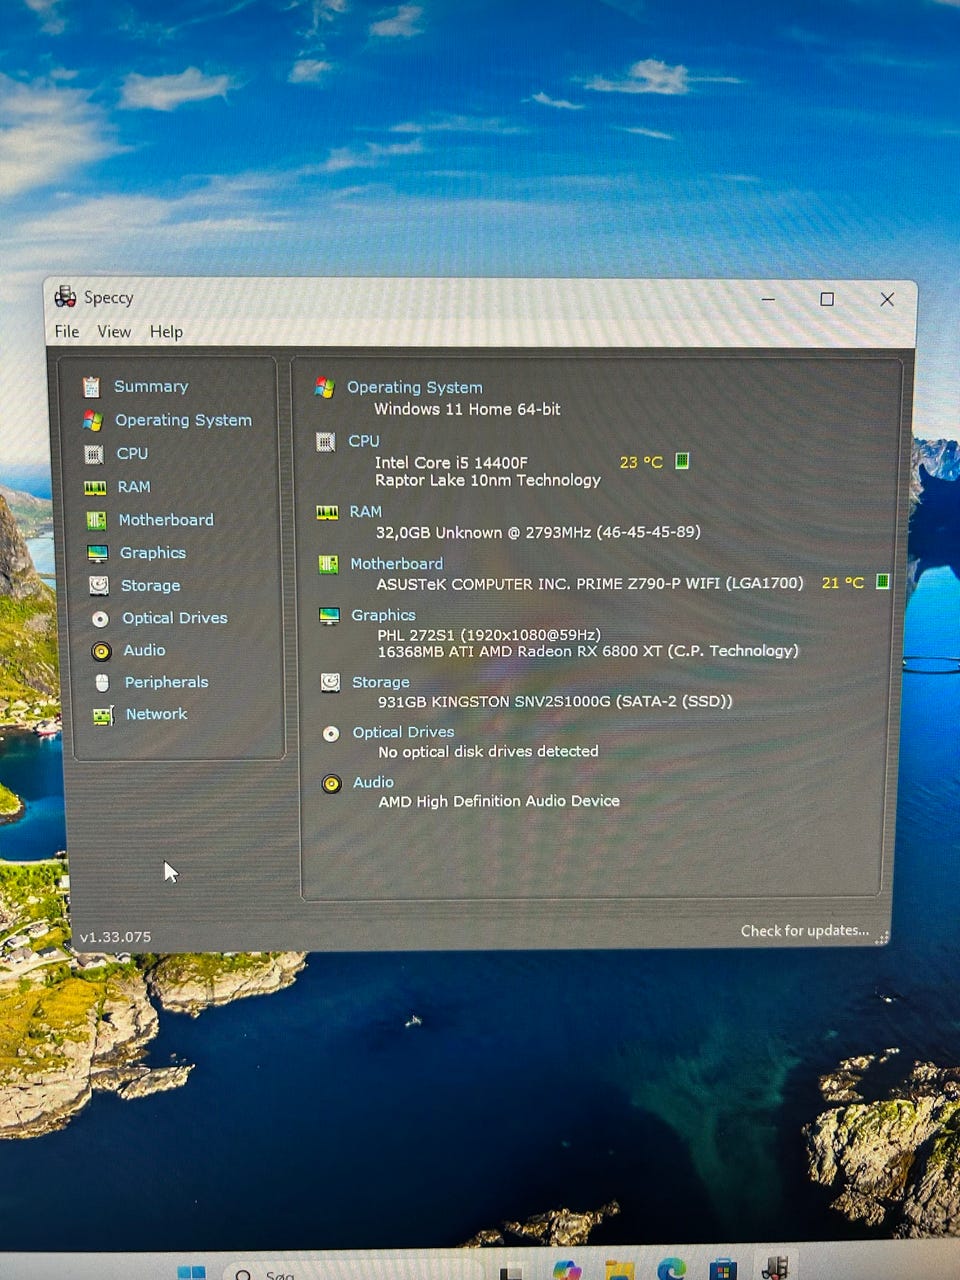960x1280 pixels.
Task: Select Operating System icon in the sidebar
Action: click(93, 420)
